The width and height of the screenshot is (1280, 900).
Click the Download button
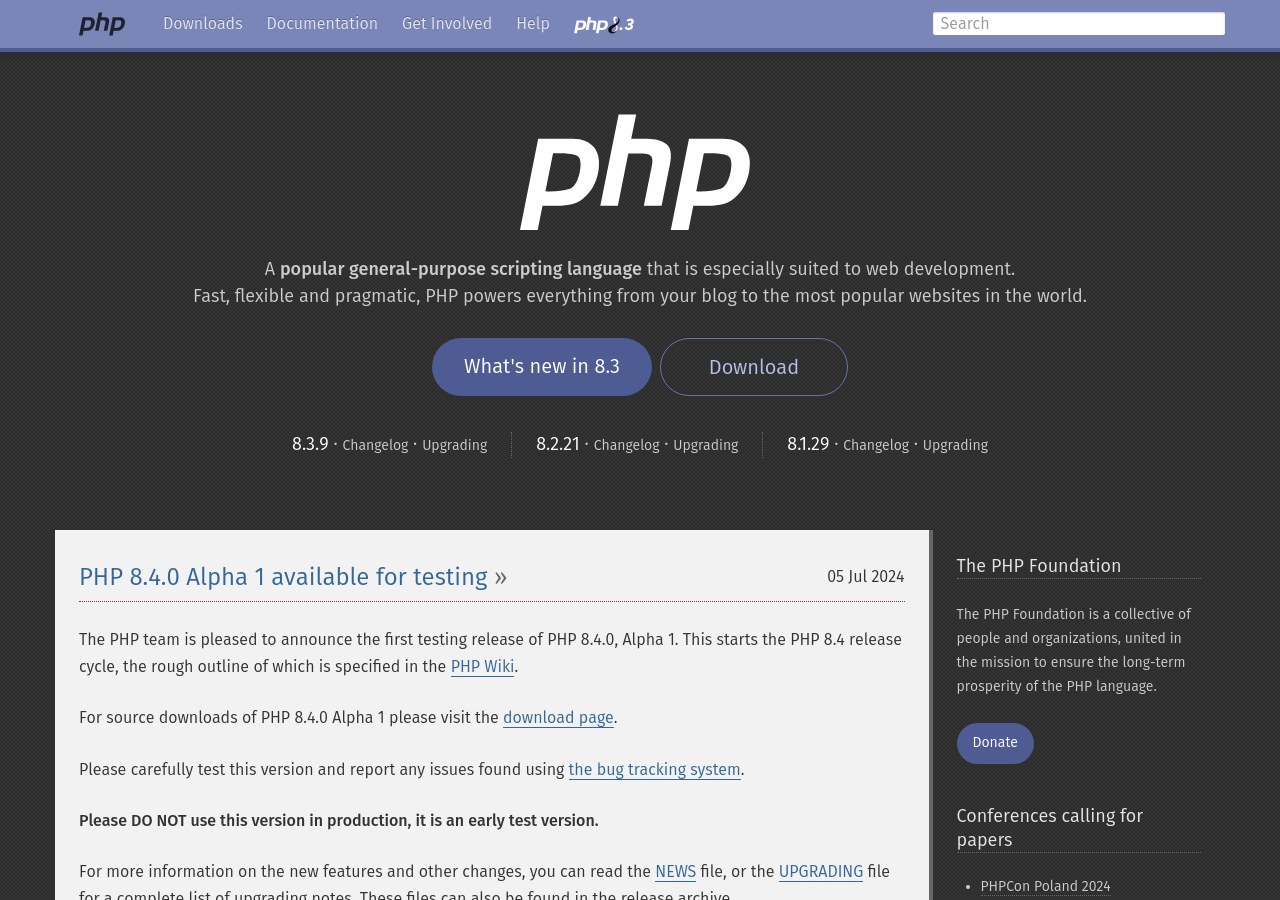click(x=754, y=367)
